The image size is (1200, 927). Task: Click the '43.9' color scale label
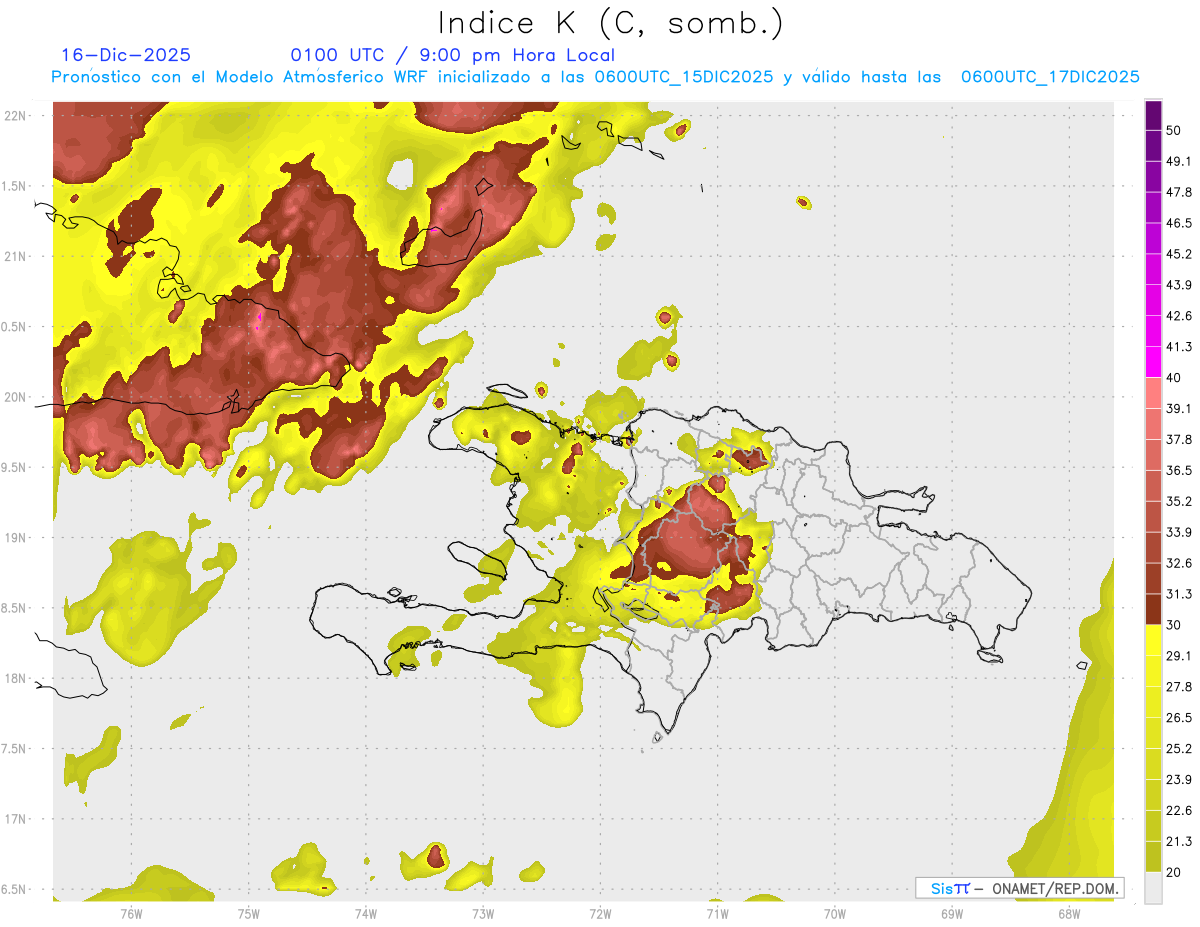1179,285
